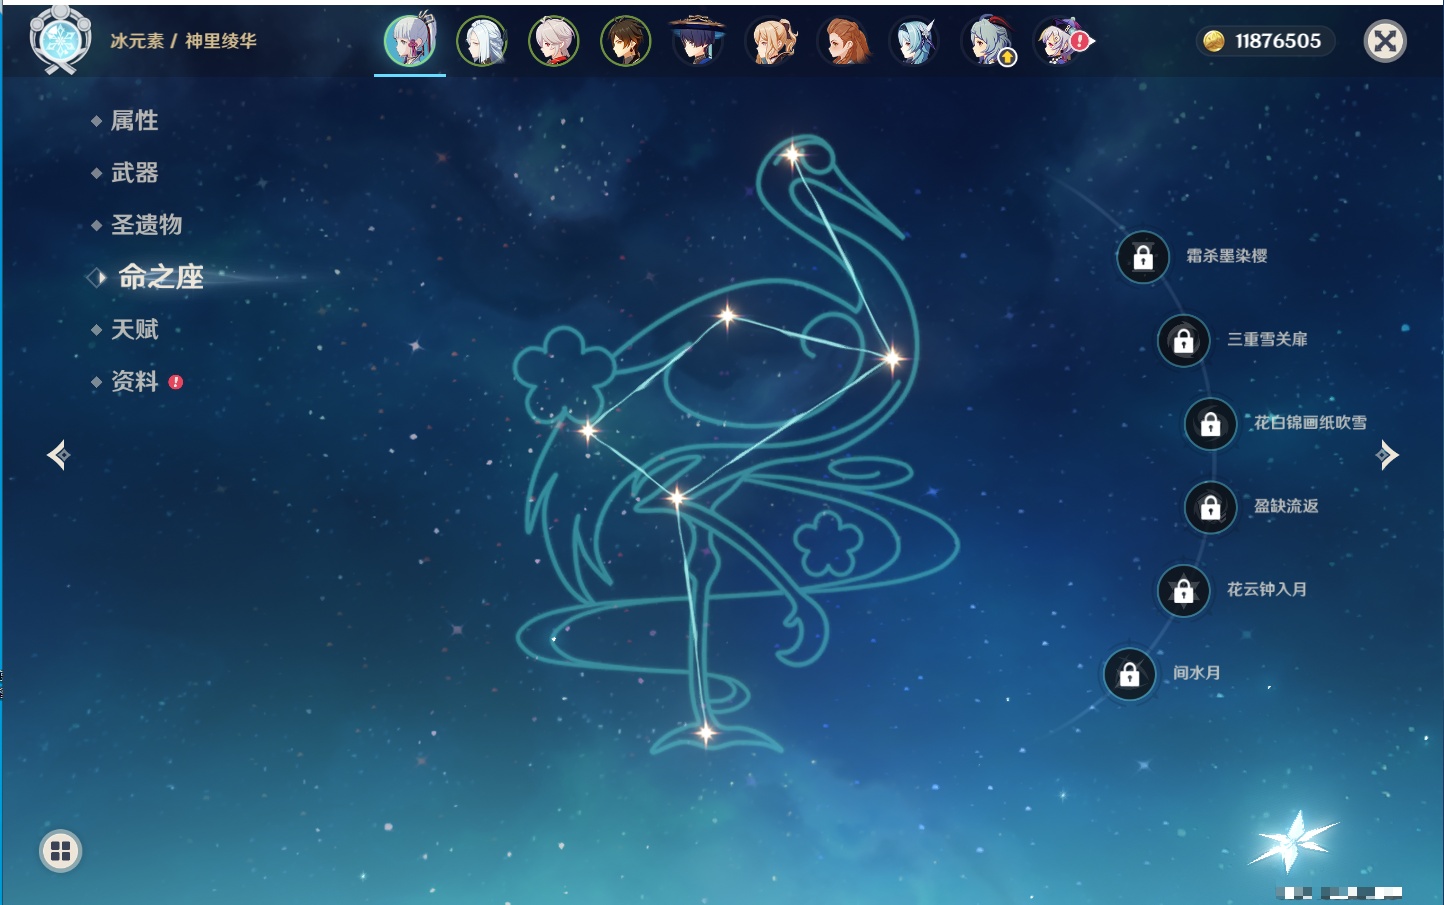
Task: Click the red alert badge next to 资料
Action: (176, 382)
